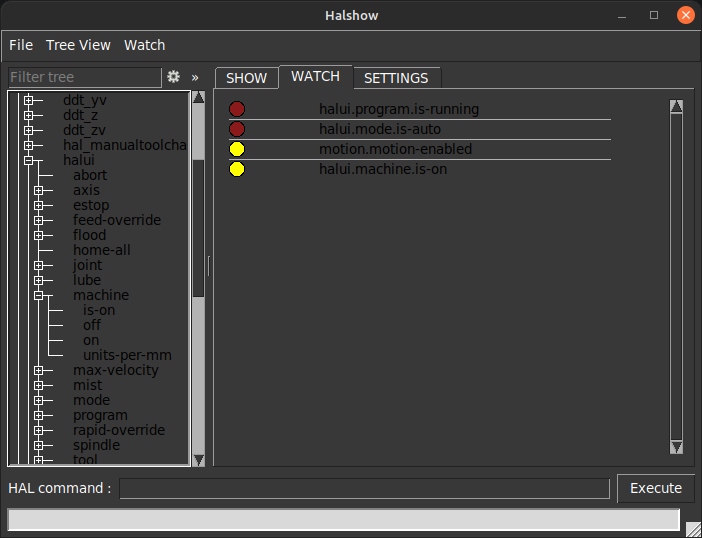Click the status output bar at bottom
Viewport: 702px width, 538px height.
pyautogui.click(x=344, y=520)
